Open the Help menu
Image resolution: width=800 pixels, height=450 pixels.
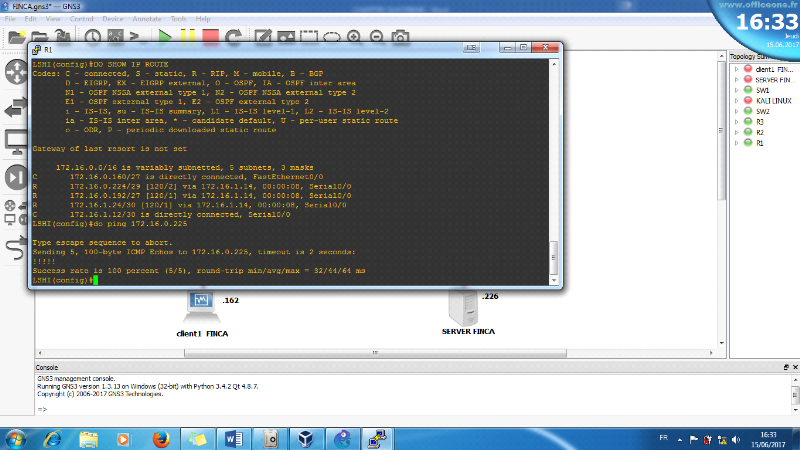click(203, 19)
